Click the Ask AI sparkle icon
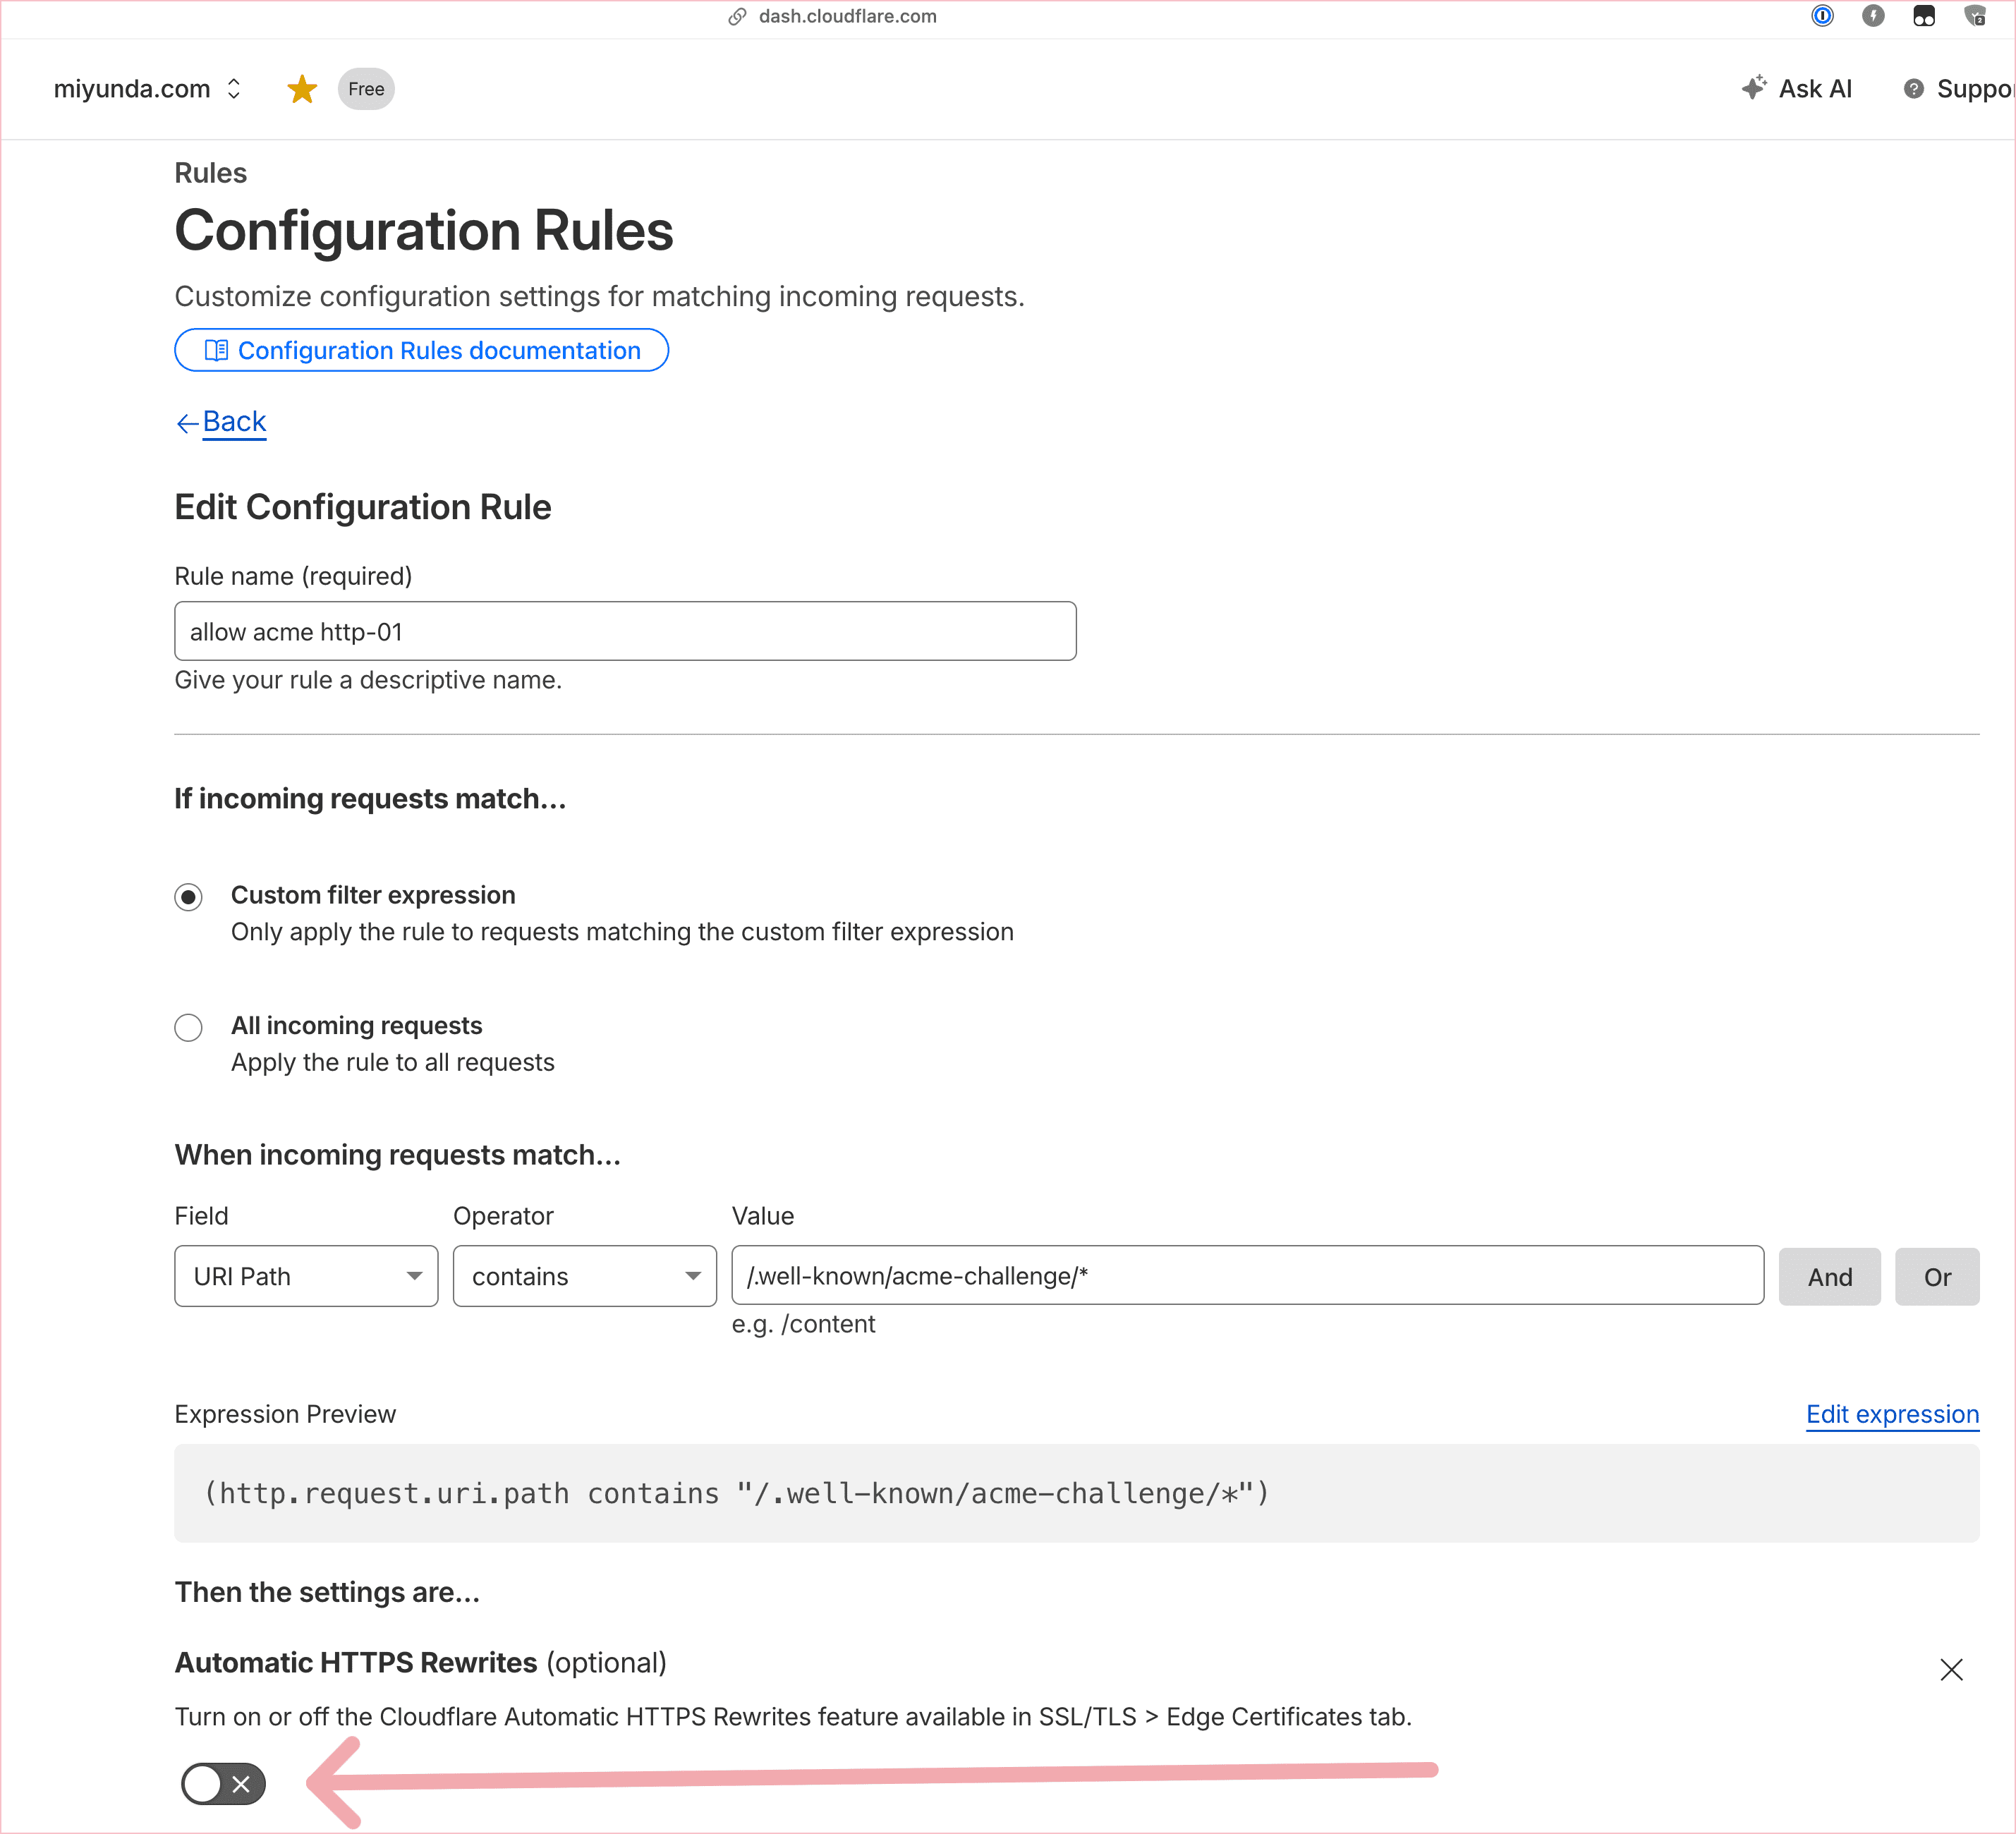The height and width of the screenshot is (1834, 2016). tap(1753, 88)
